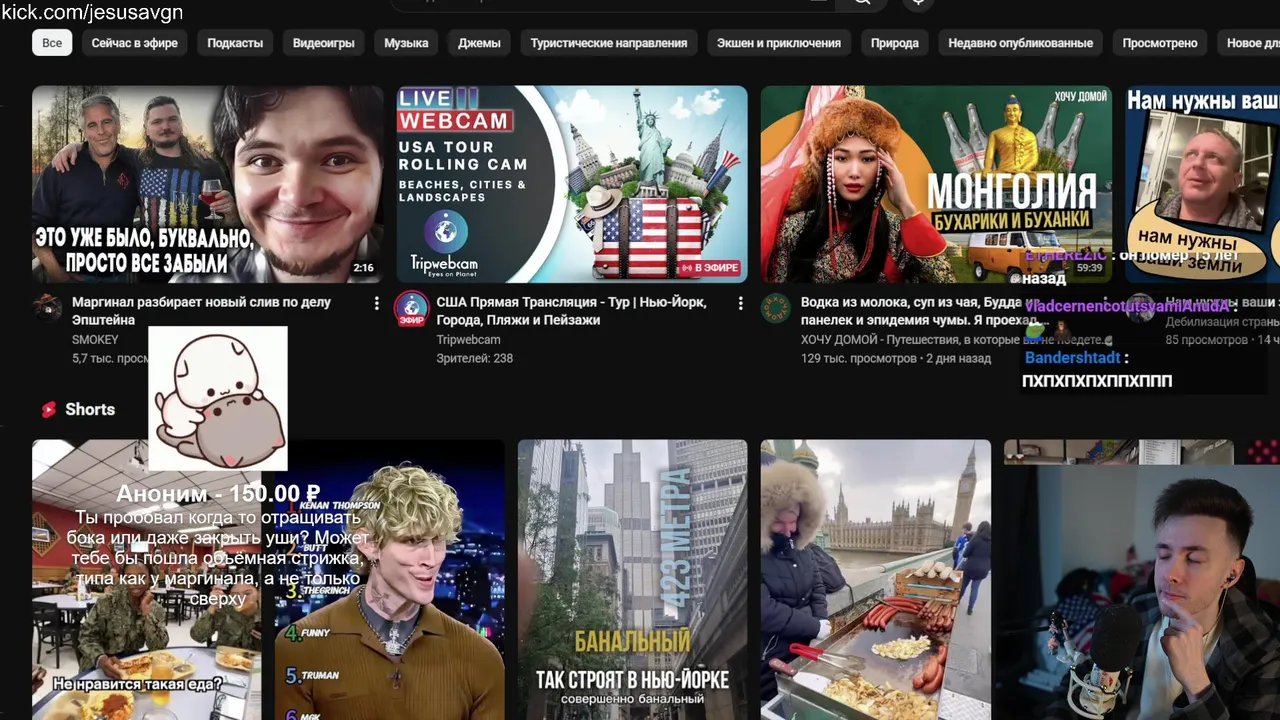Click the "В ЭФИРЕ" live badge on thumbnail
The width and height of the screenshot is (1280, 720).
709,268
